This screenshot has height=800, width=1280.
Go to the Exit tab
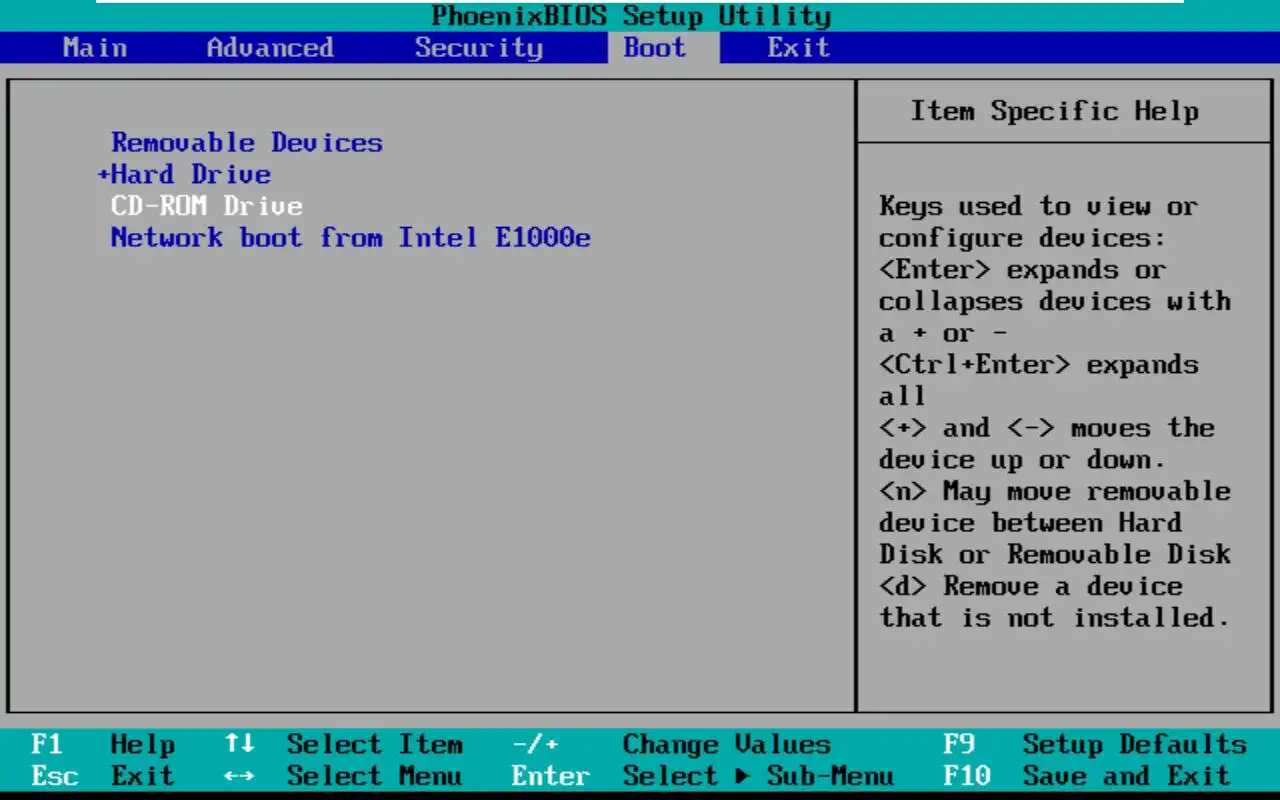pos(799,47)
